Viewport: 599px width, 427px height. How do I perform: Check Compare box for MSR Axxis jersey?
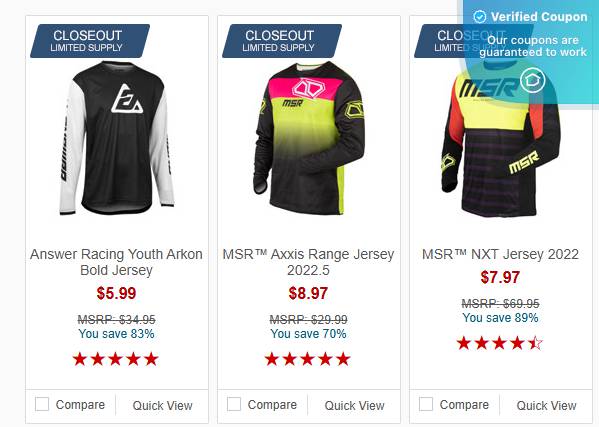click(234, 404)
